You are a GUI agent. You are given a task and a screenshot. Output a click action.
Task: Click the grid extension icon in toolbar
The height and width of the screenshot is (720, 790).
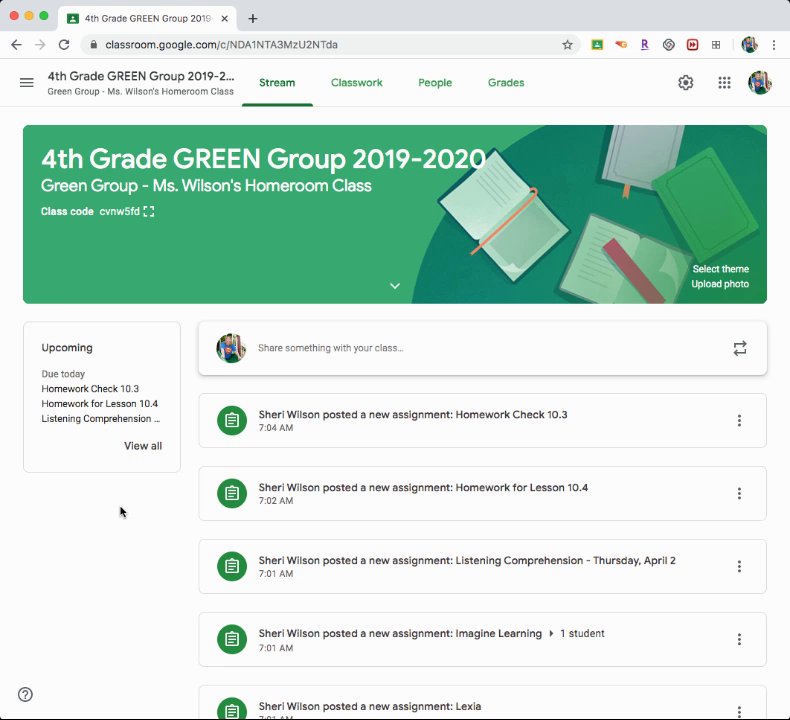(x=716, y=45)
